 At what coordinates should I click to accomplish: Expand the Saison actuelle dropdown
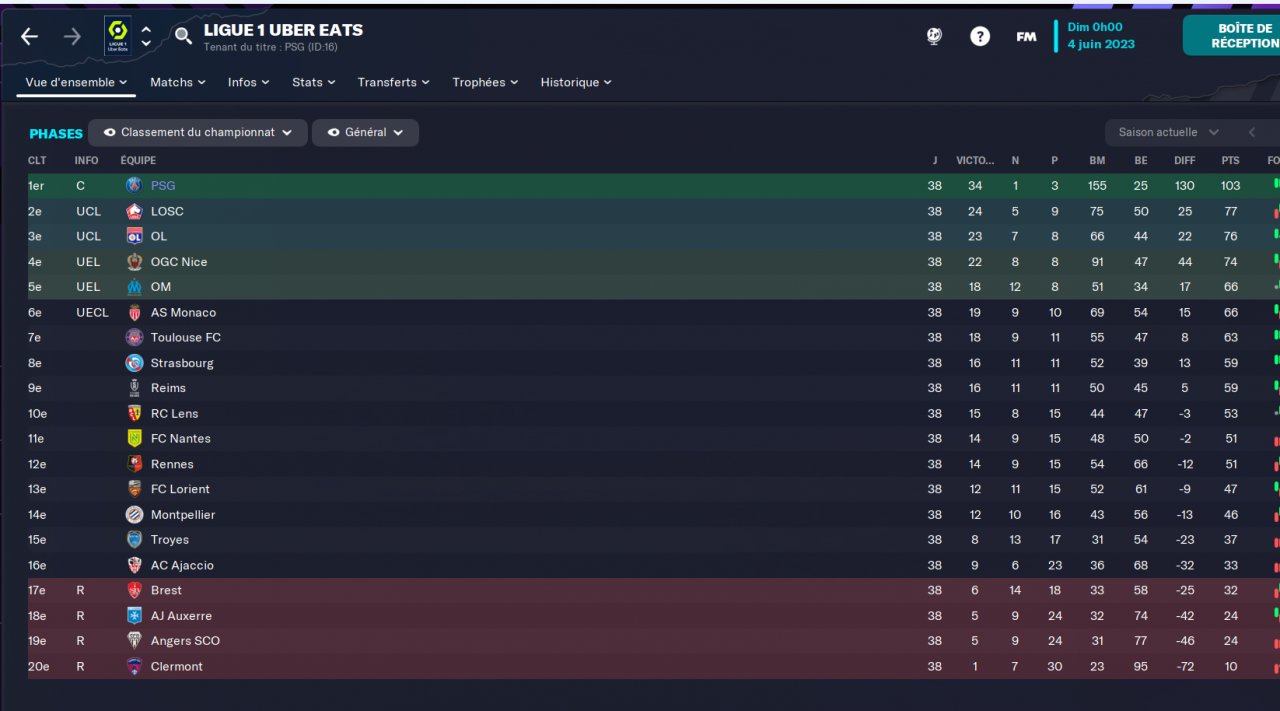click(1168, 133)
